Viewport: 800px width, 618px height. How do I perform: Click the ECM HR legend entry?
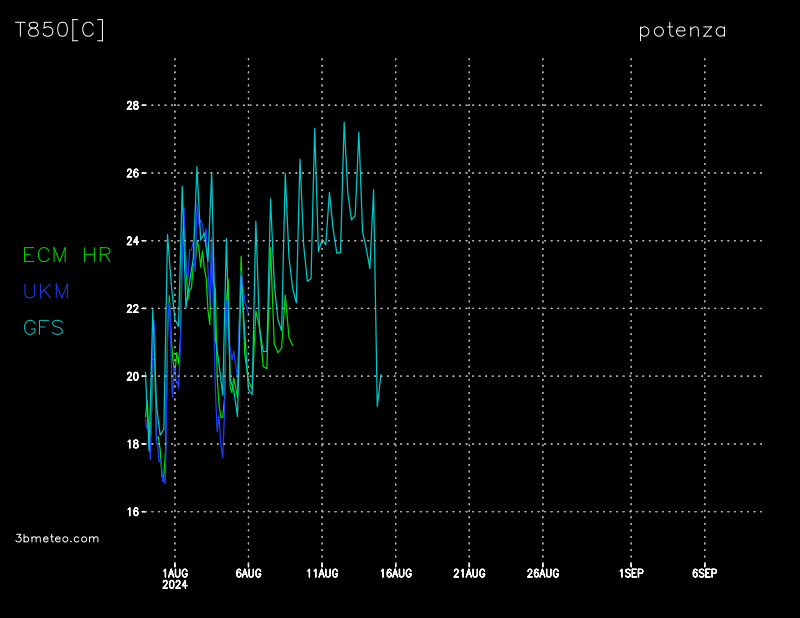pos(67,256)
